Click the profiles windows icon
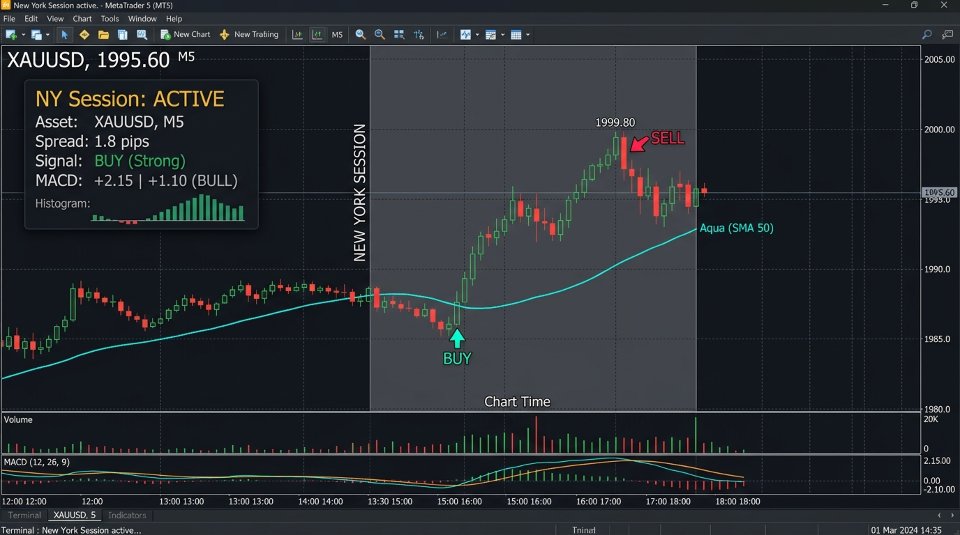This screenshot has width=960, height=535. [x=37, y=35]
